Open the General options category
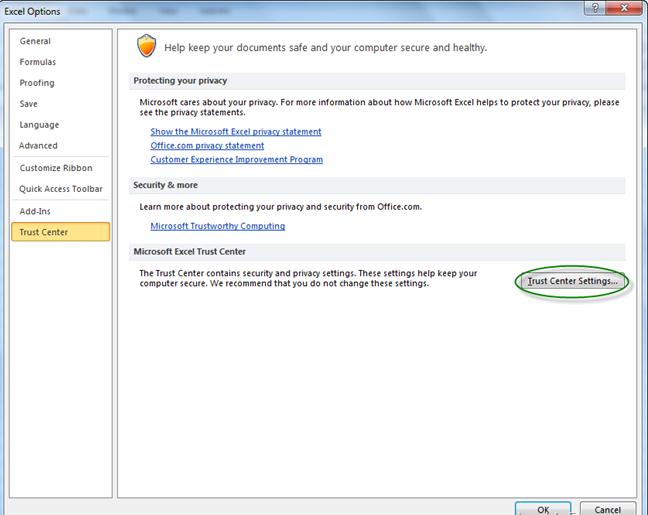Screen dimensions: 648x515 (x=61, y=41)
